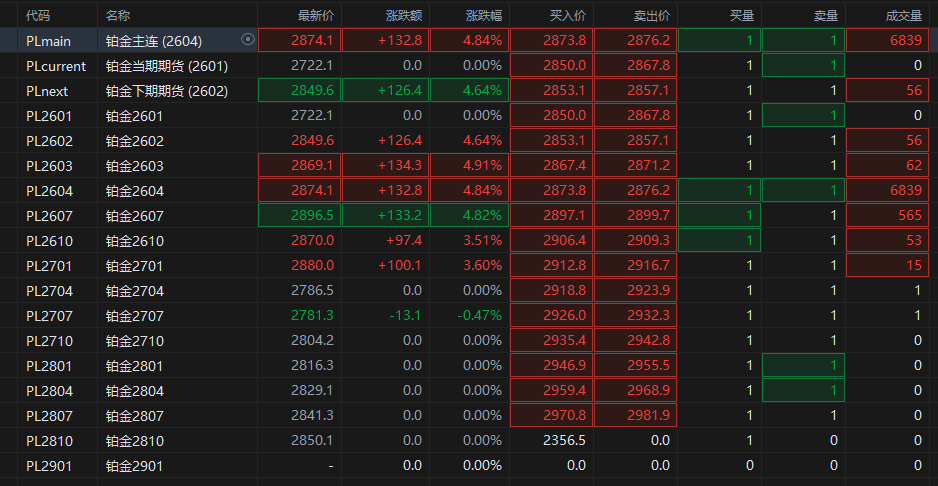Click the 买入价 column header
The image size is (938, 486).
click(567, 15)
